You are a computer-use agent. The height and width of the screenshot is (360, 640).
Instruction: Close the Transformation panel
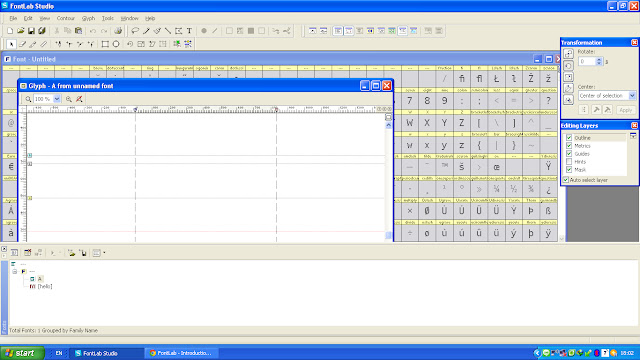(x=634, y=42)
